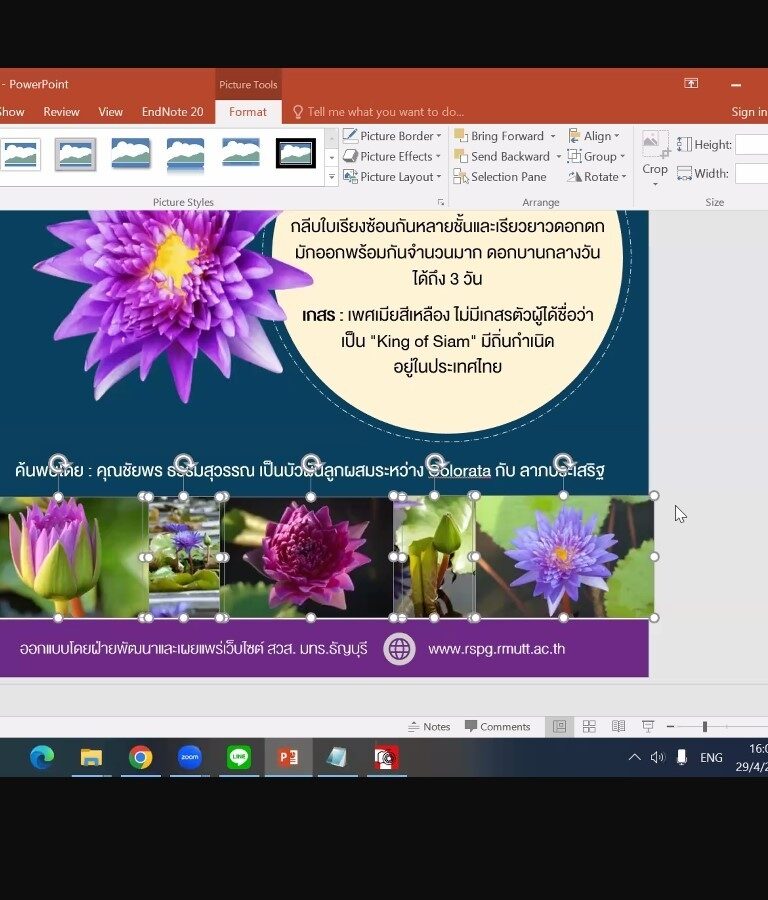The height and width of the screenshot is (900, 768).
Task: Start Slide Show from status bar
Action: [x=648, y=727]
